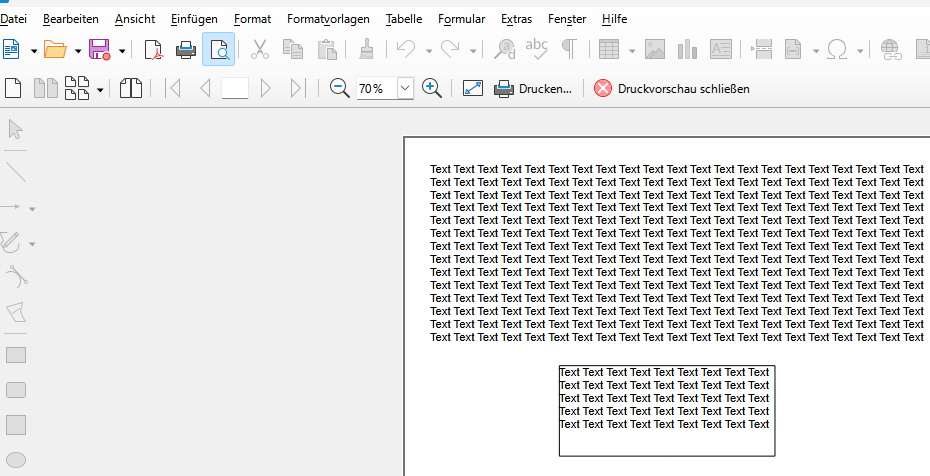930x476 pixels.
Task: Click the zoom out magnifier icon
Action: pyautogui.click(x=339, y=88)
